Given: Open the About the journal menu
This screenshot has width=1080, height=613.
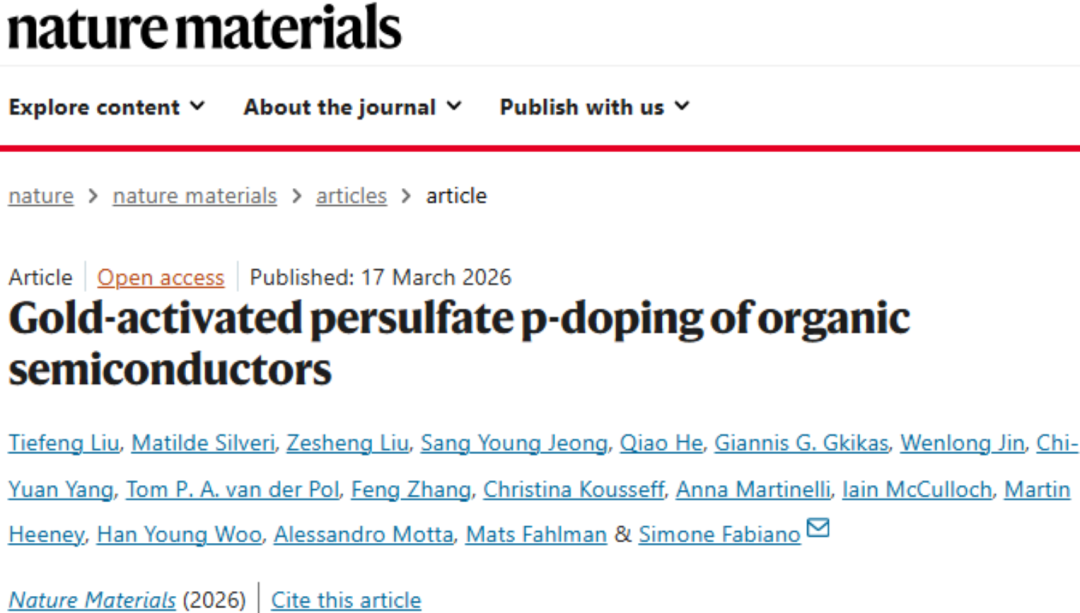Looking at the screenshot, I should tap(352, 107).
